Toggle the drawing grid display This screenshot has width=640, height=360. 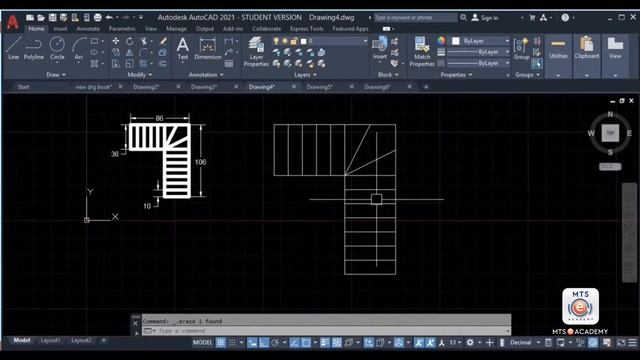220,342
